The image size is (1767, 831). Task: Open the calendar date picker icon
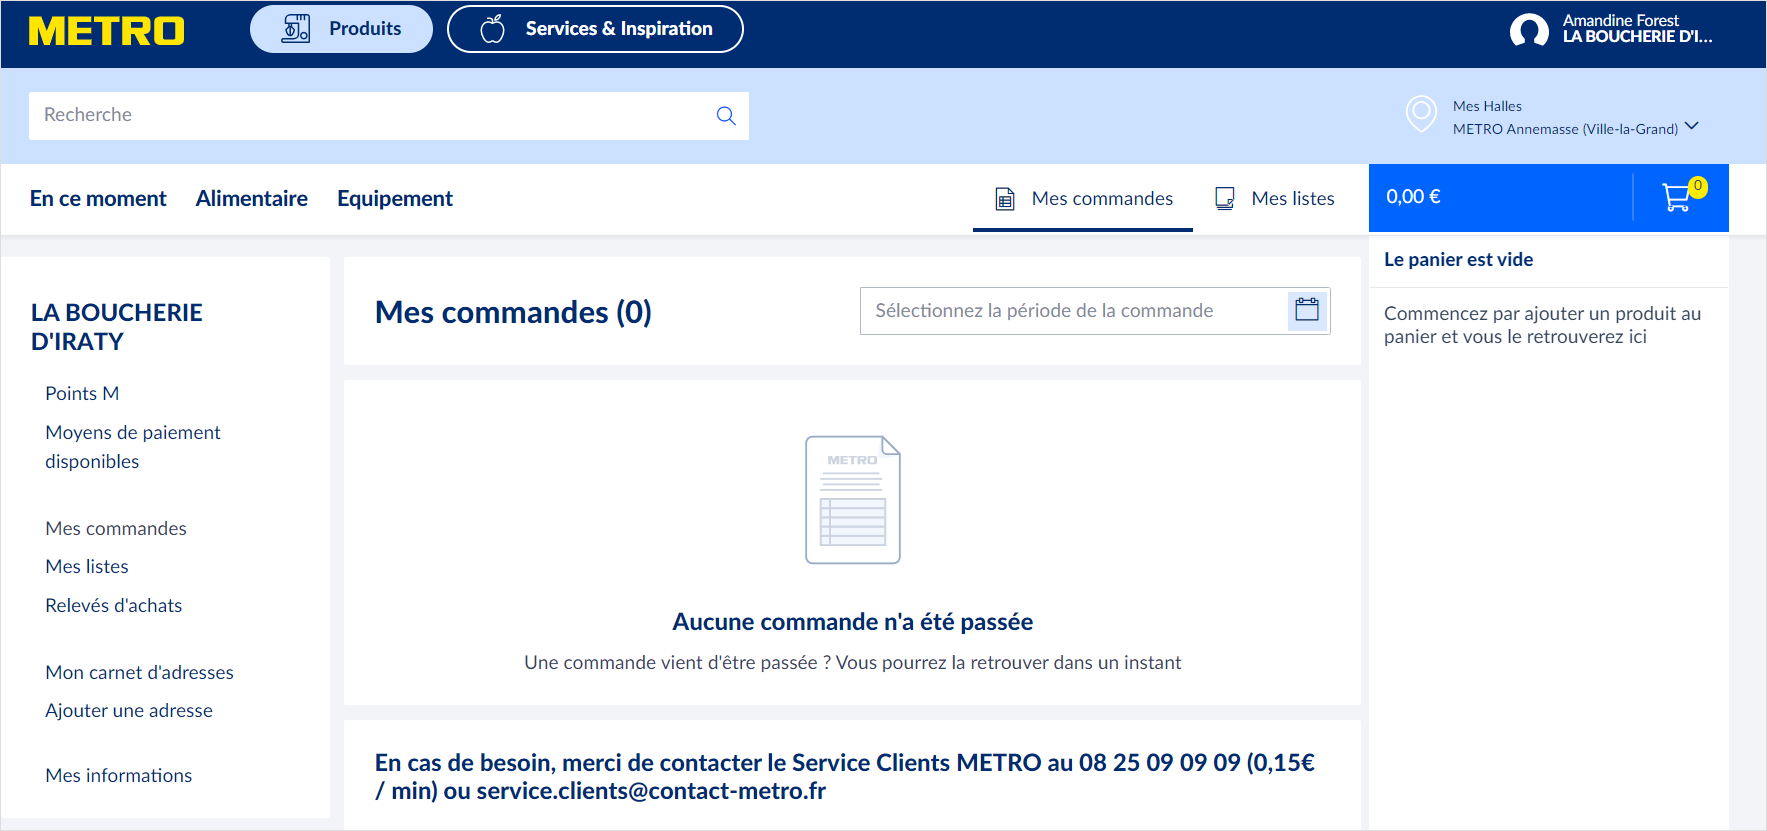coord(1307,310)
